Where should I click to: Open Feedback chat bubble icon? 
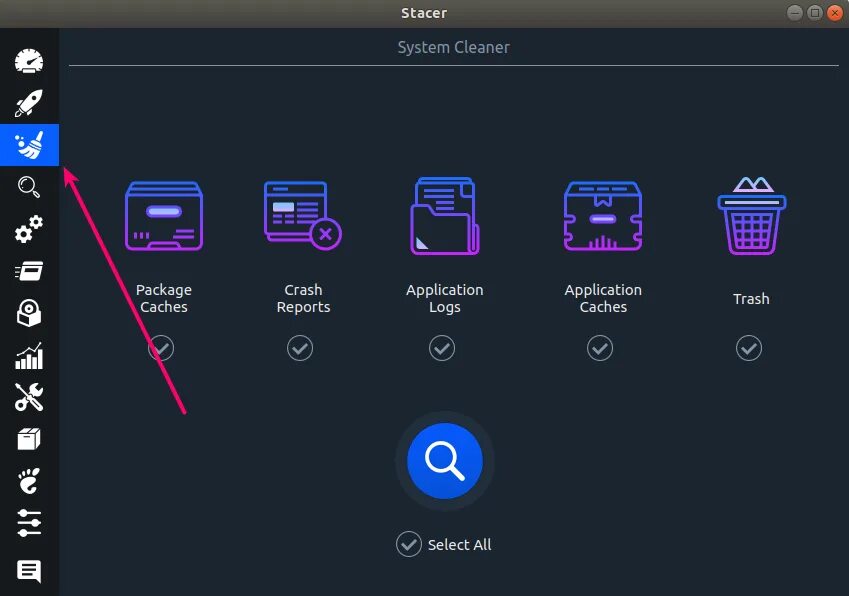pos(29,571)
